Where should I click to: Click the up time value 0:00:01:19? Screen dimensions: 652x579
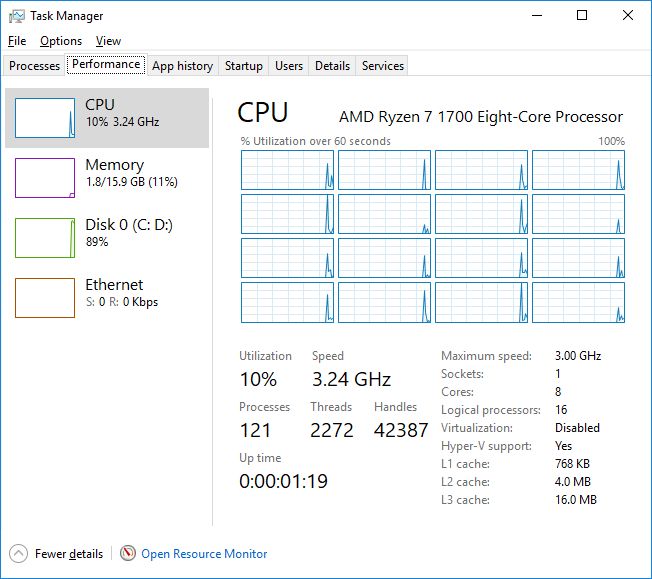point(284,481)
